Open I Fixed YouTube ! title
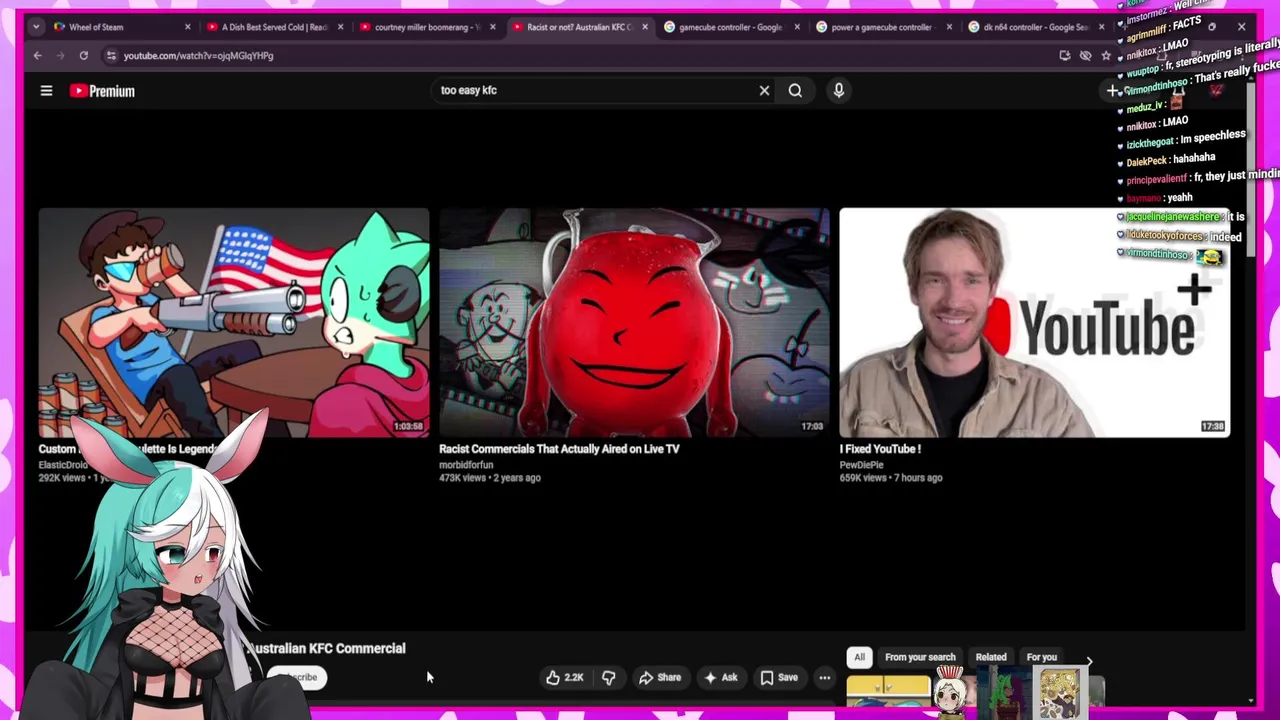Viewport: 1280px width, 720px height. 880,449
